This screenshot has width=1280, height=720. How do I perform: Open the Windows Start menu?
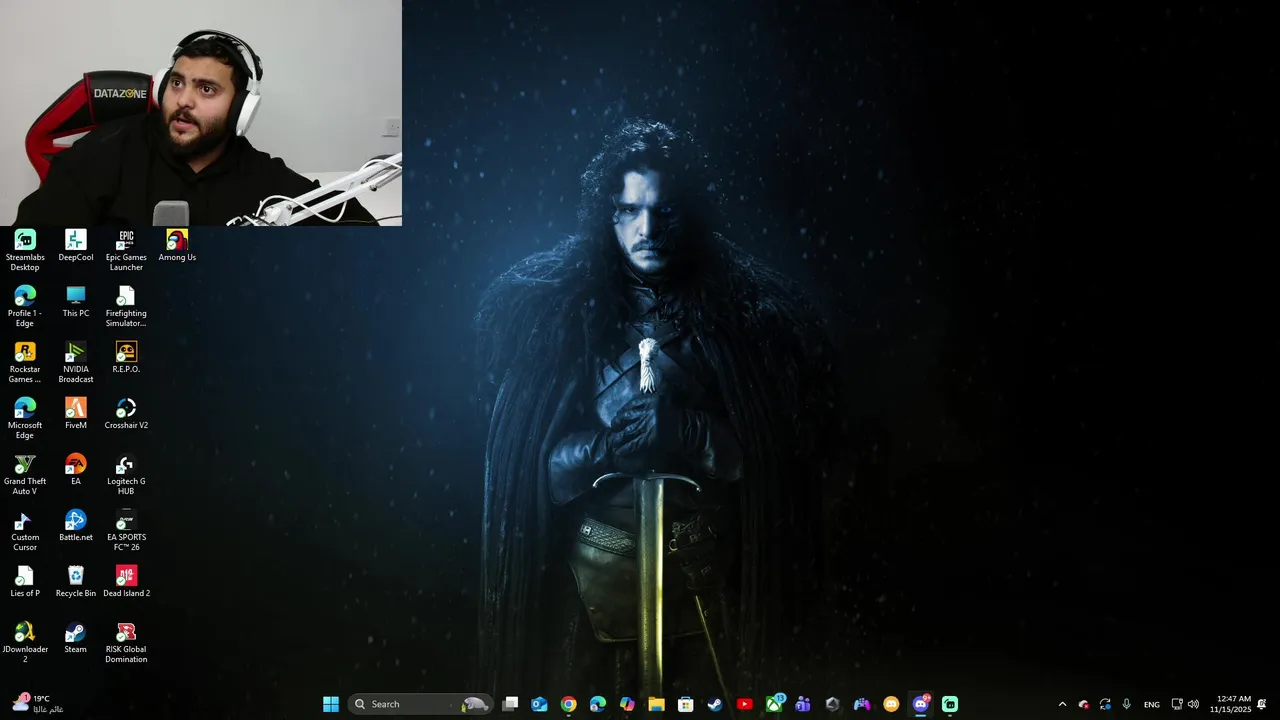click(331, 704)
